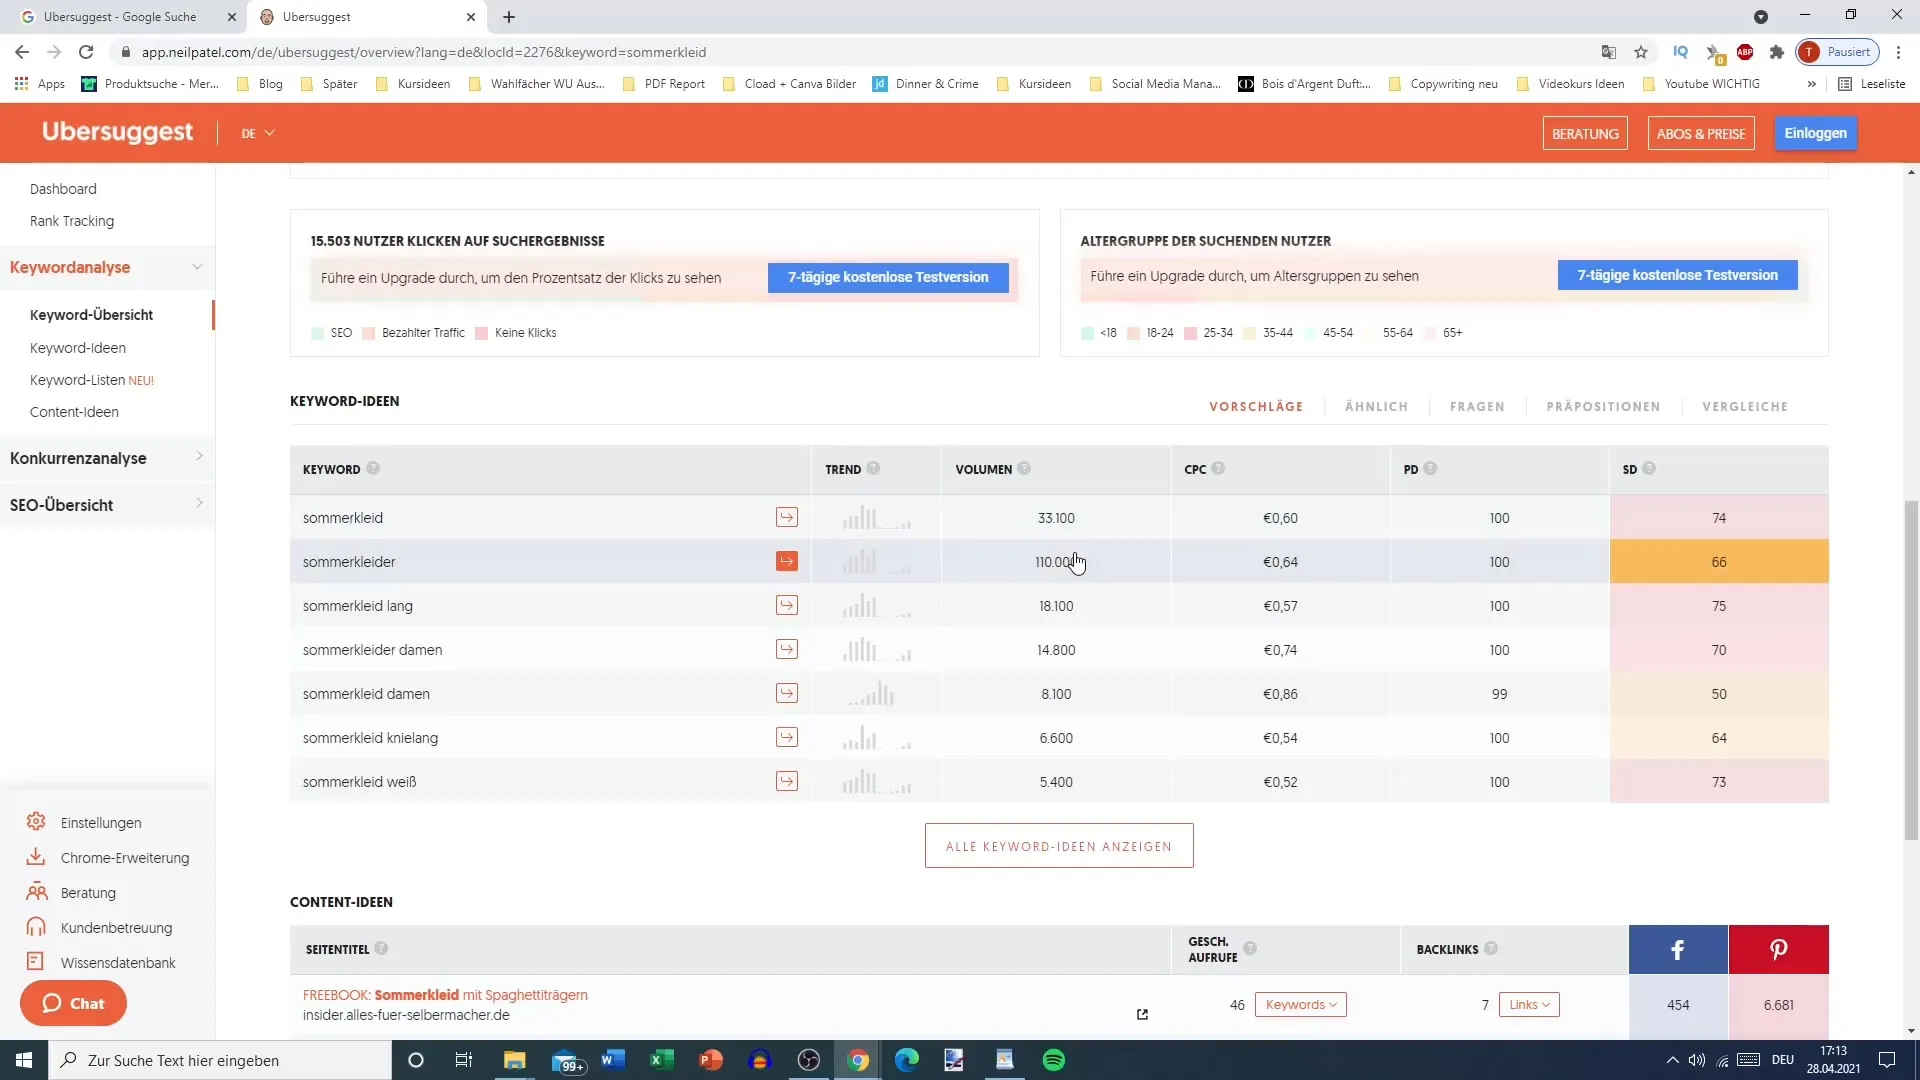Toggle the SEO traffic legend checkbox
The image size is (1920, 1080).
[x=320, y=332]
